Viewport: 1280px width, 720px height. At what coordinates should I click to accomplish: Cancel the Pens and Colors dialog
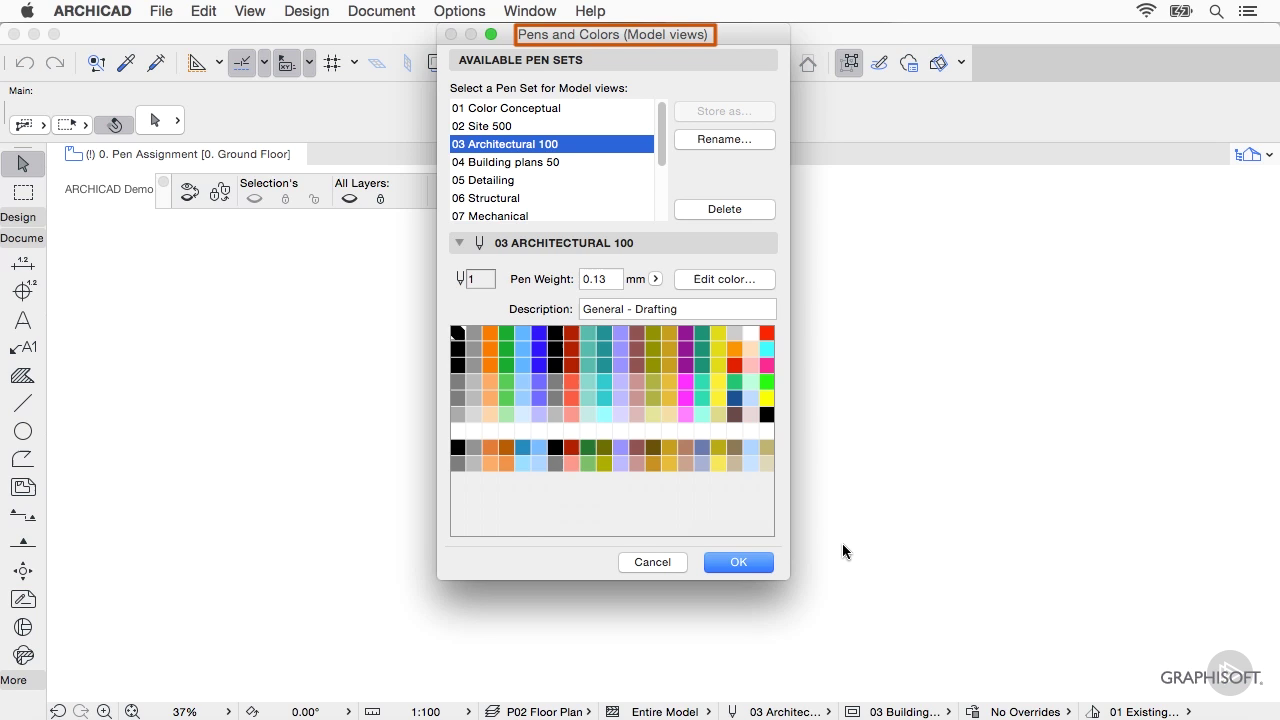[x=652, y=562]
